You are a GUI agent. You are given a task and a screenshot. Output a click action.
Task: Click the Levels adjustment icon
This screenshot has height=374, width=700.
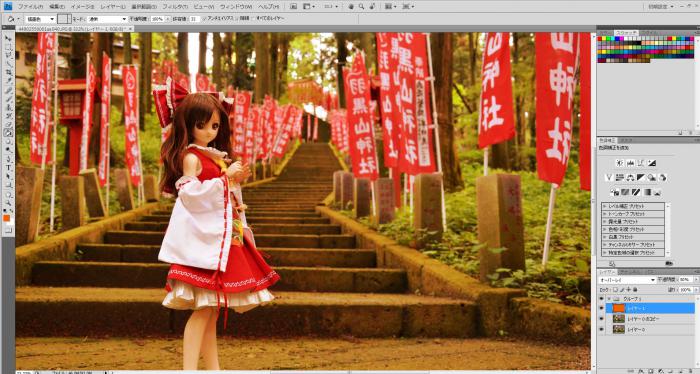coord(630,163)
